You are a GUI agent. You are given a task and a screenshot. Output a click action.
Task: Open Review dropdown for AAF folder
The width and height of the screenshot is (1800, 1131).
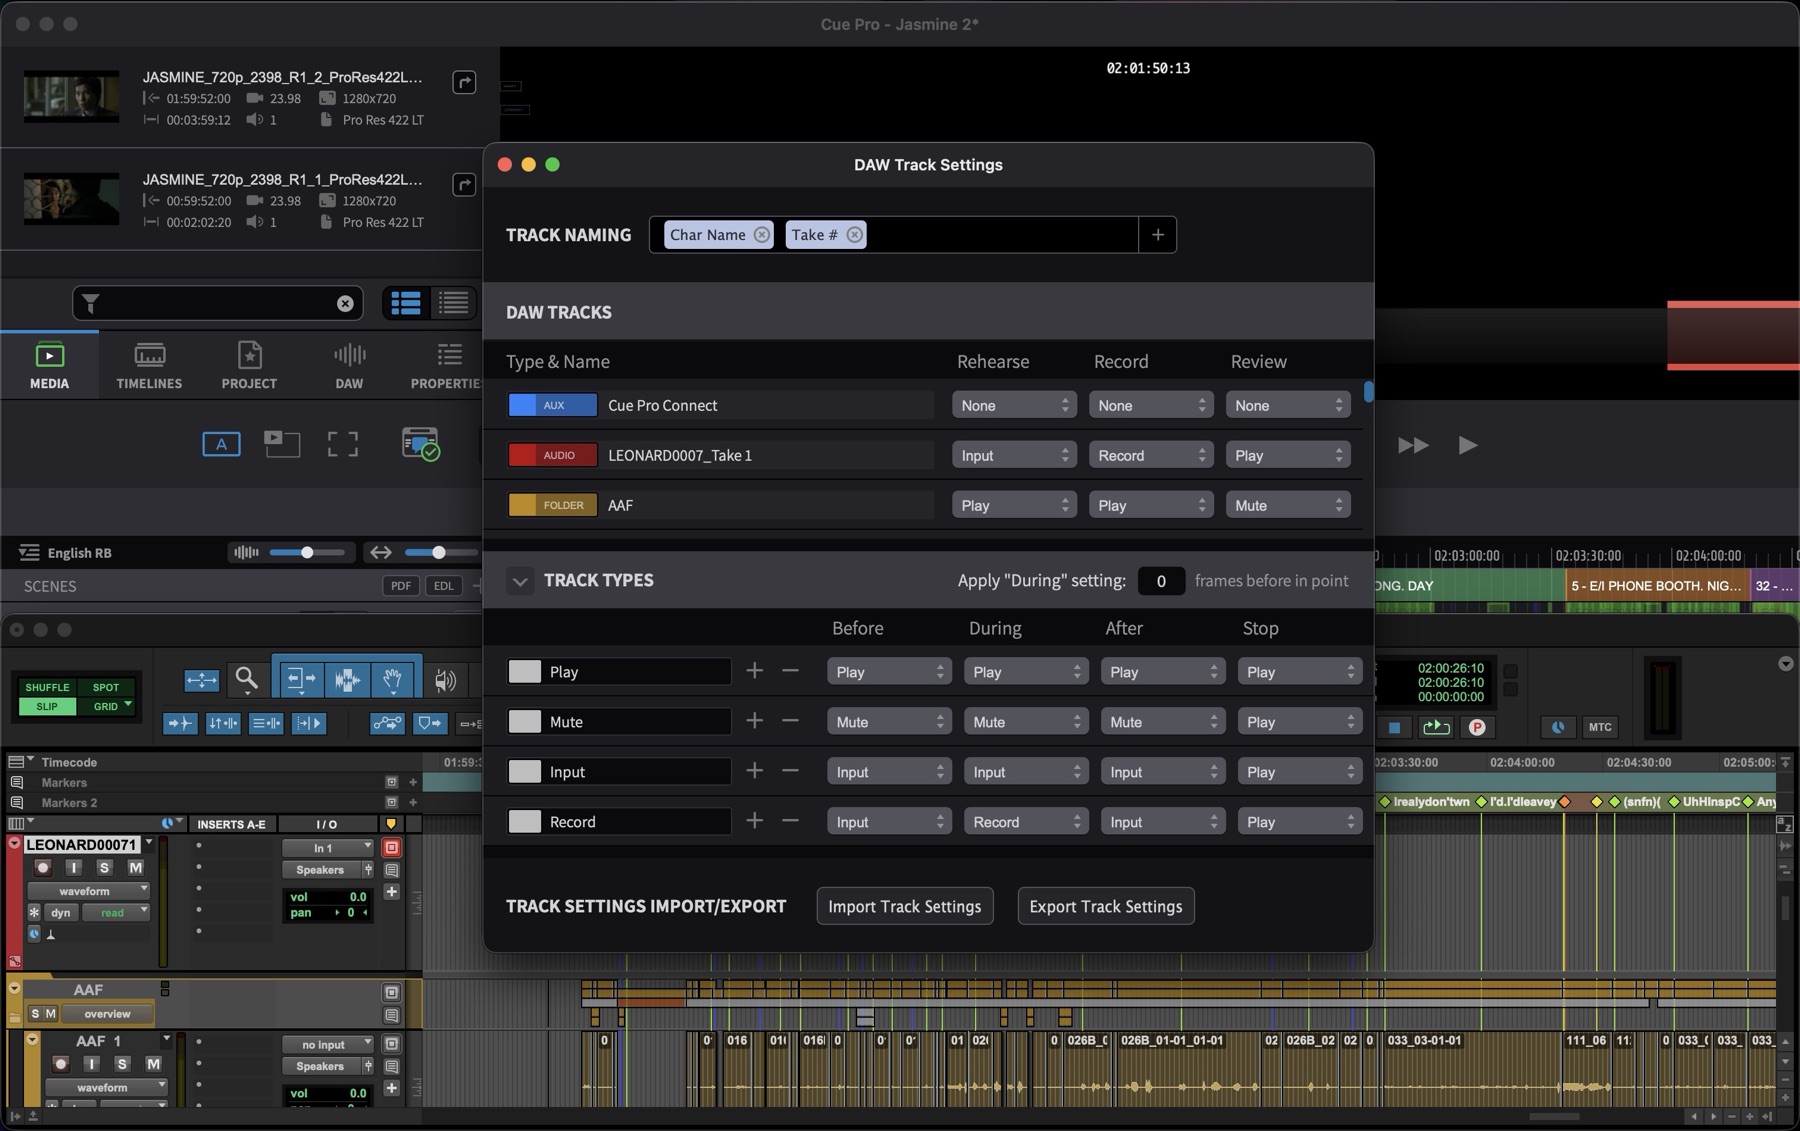point(1288,505)
